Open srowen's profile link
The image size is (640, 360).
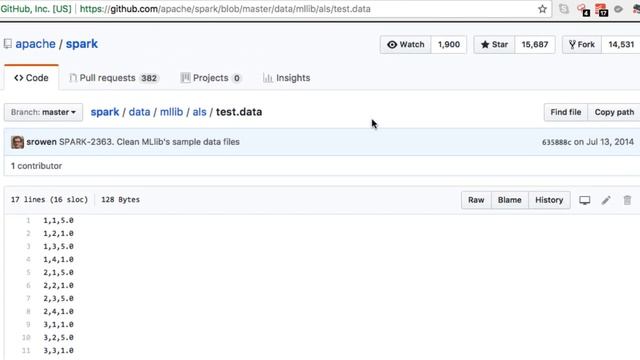pyautogui.click(x=41, y=142)
